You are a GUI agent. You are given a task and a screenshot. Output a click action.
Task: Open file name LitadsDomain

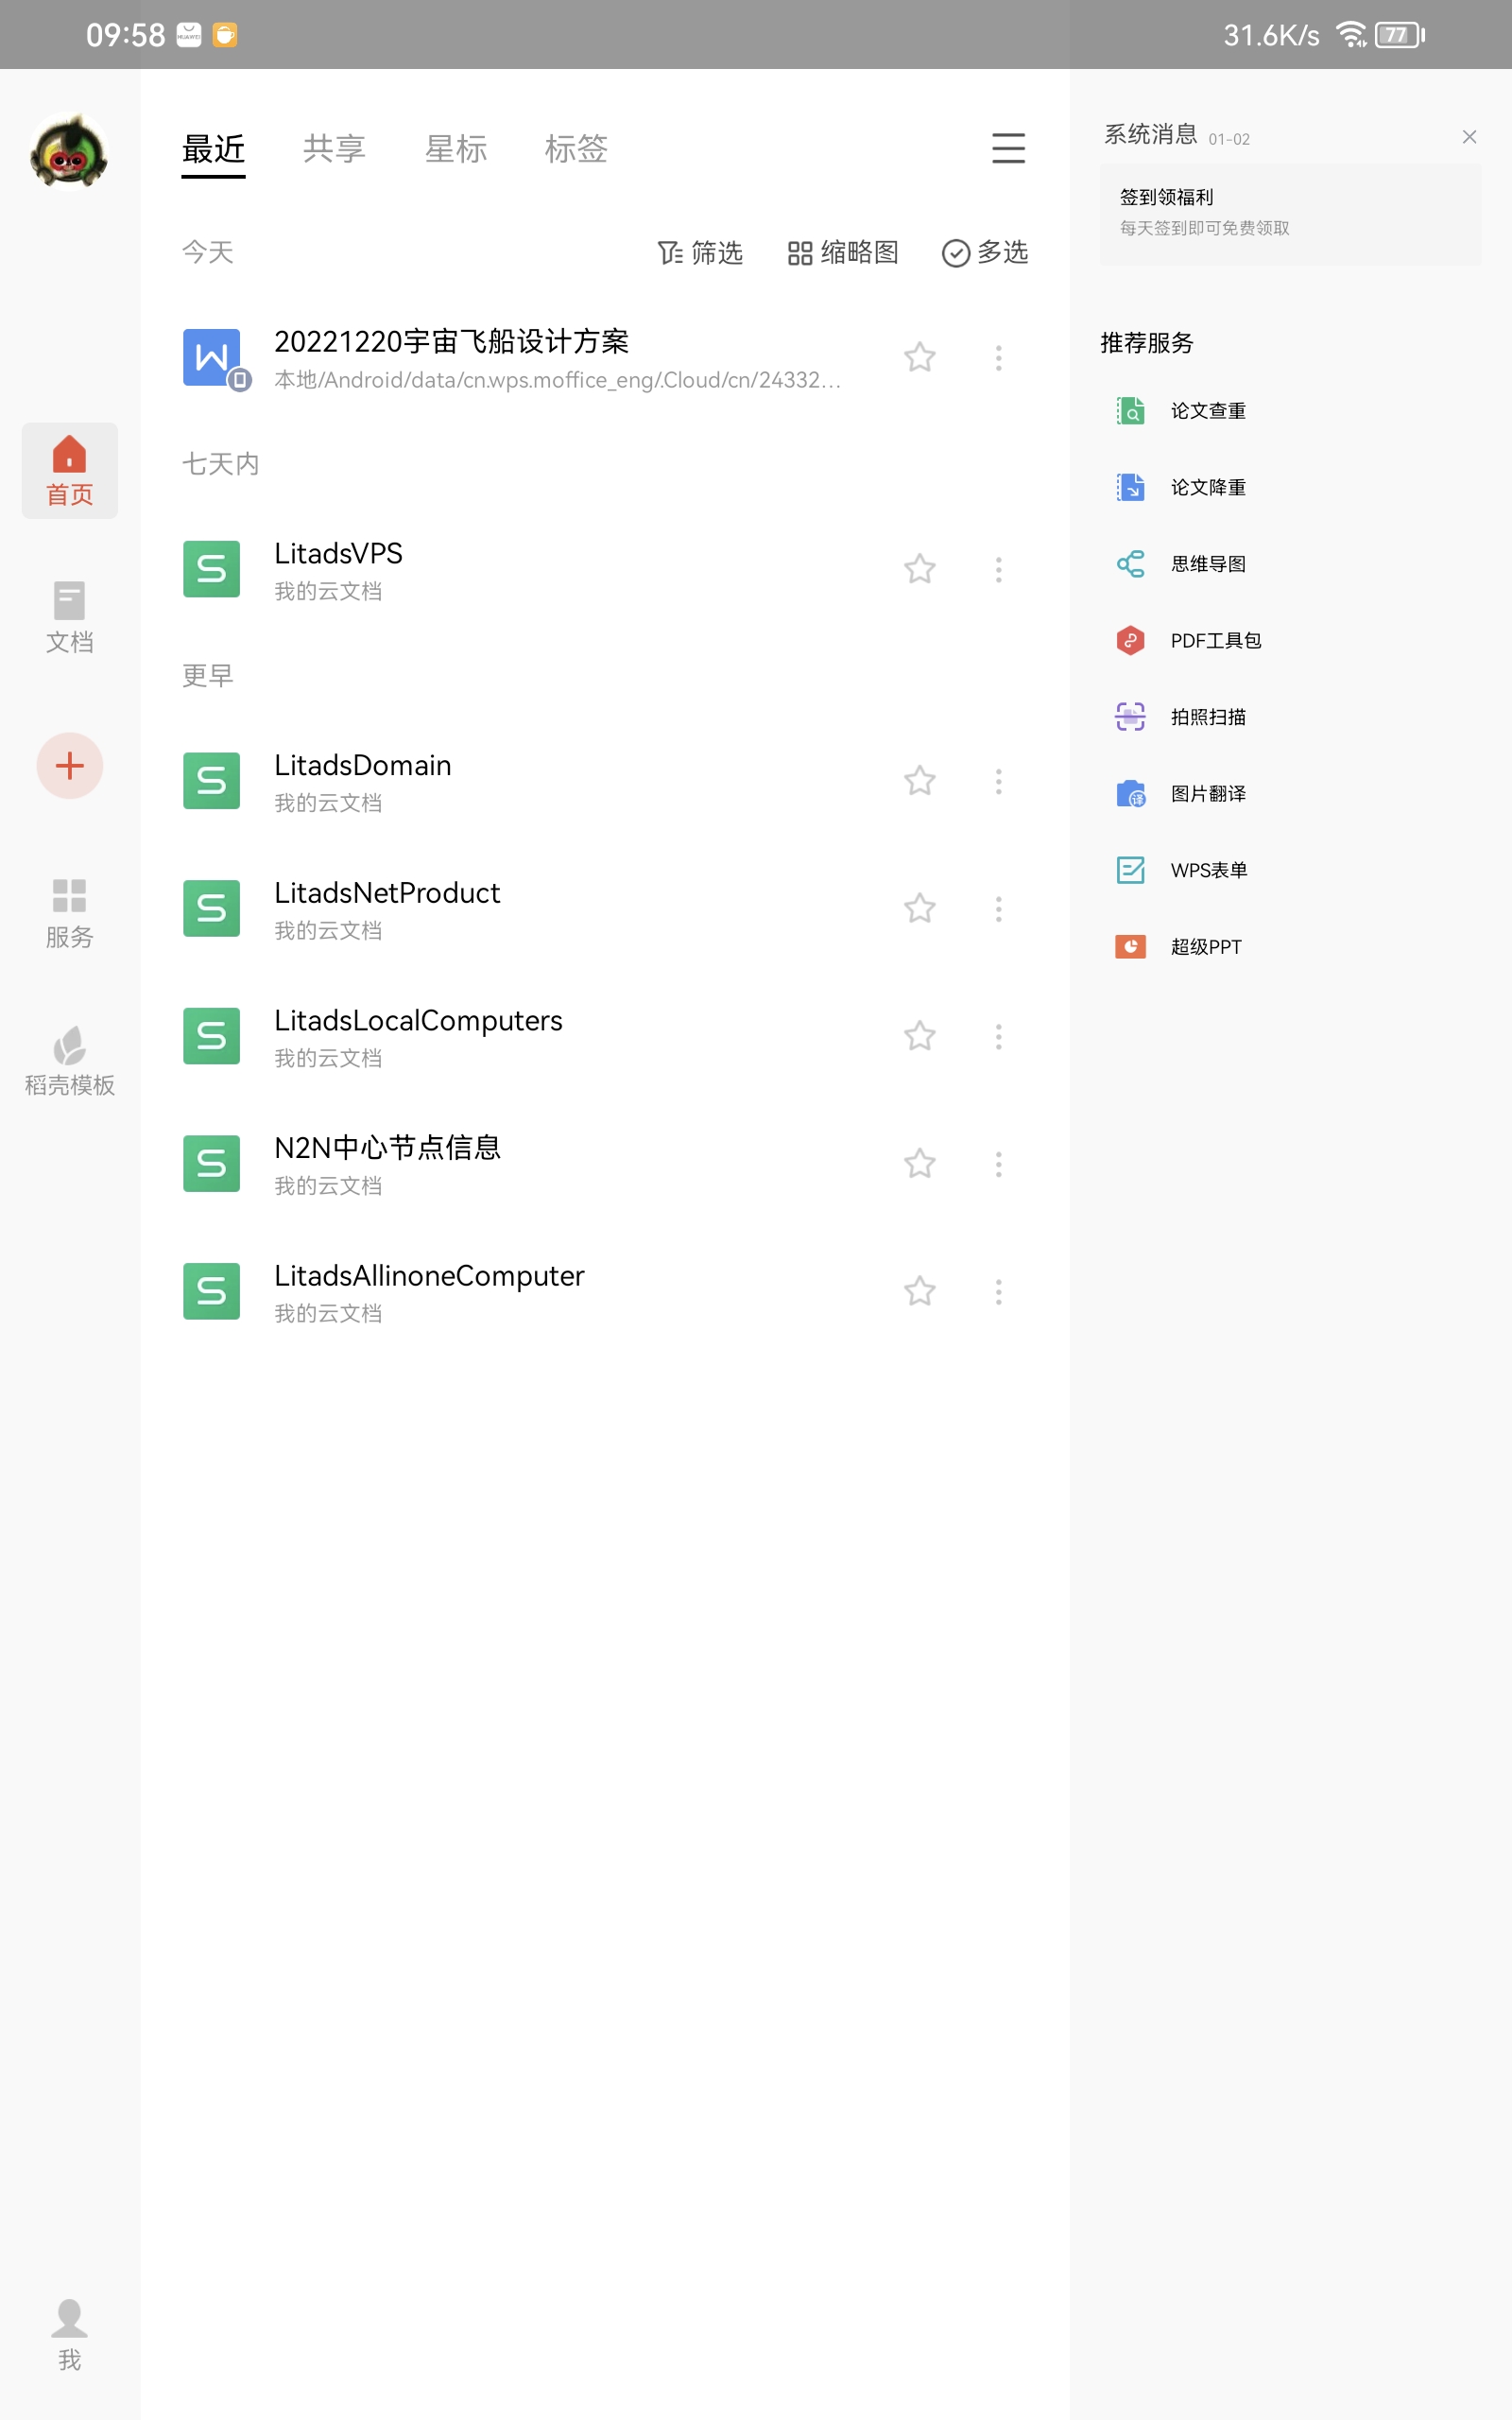click(x=363, y=766)
